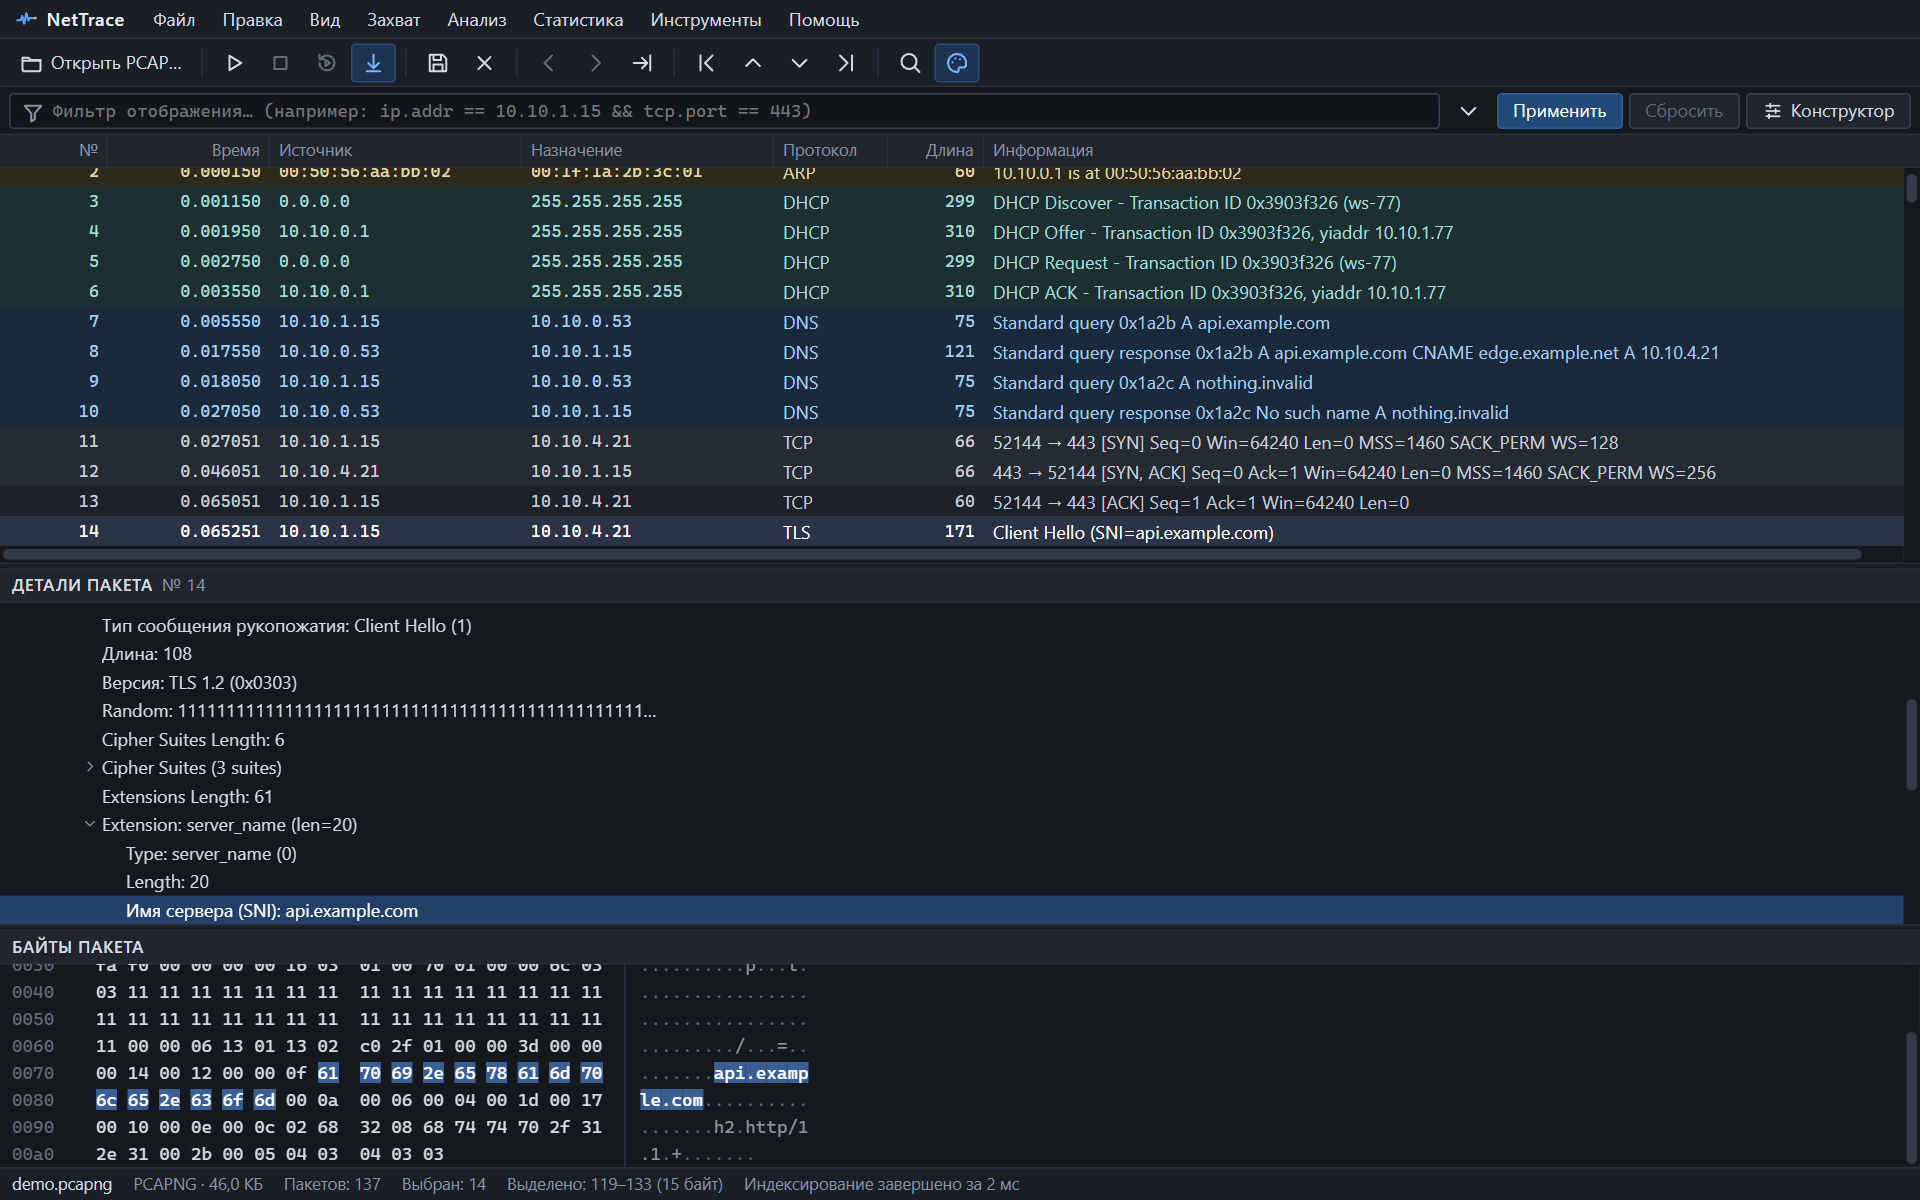The height and width of the screenshot is (1200, 1920).
Task: Click the NetTrace app logo
Action: pos(27,19)
